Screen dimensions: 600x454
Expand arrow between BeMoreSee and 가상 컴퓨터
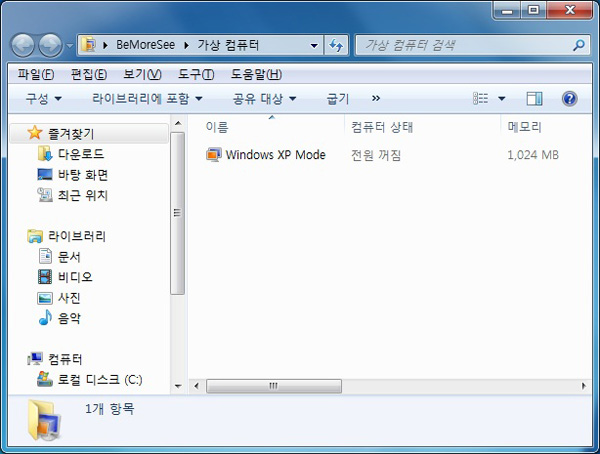point(186,45)
